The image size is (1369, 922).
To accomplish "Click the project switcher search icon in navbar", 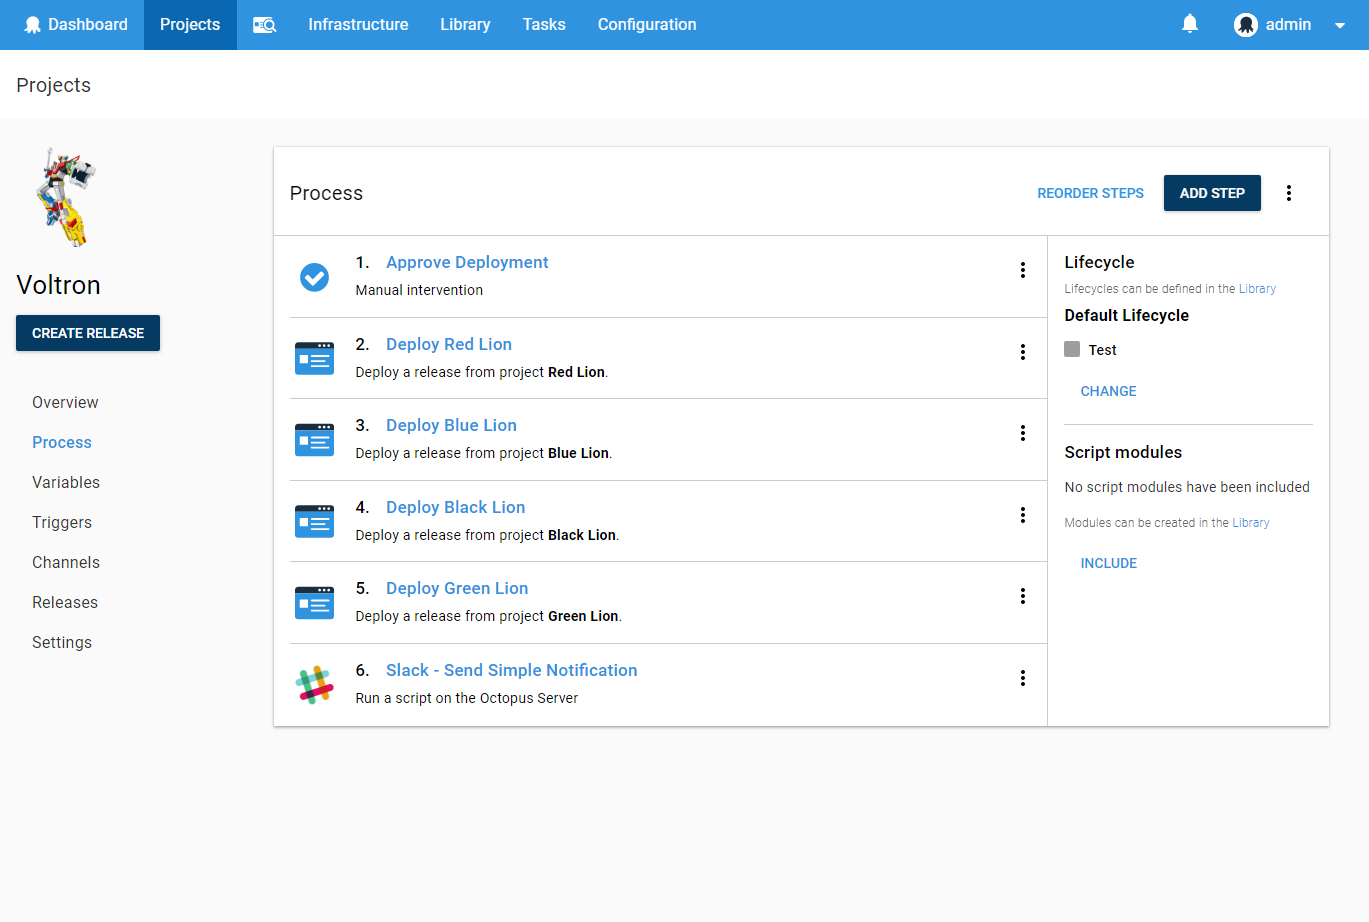I will [264, 24].
